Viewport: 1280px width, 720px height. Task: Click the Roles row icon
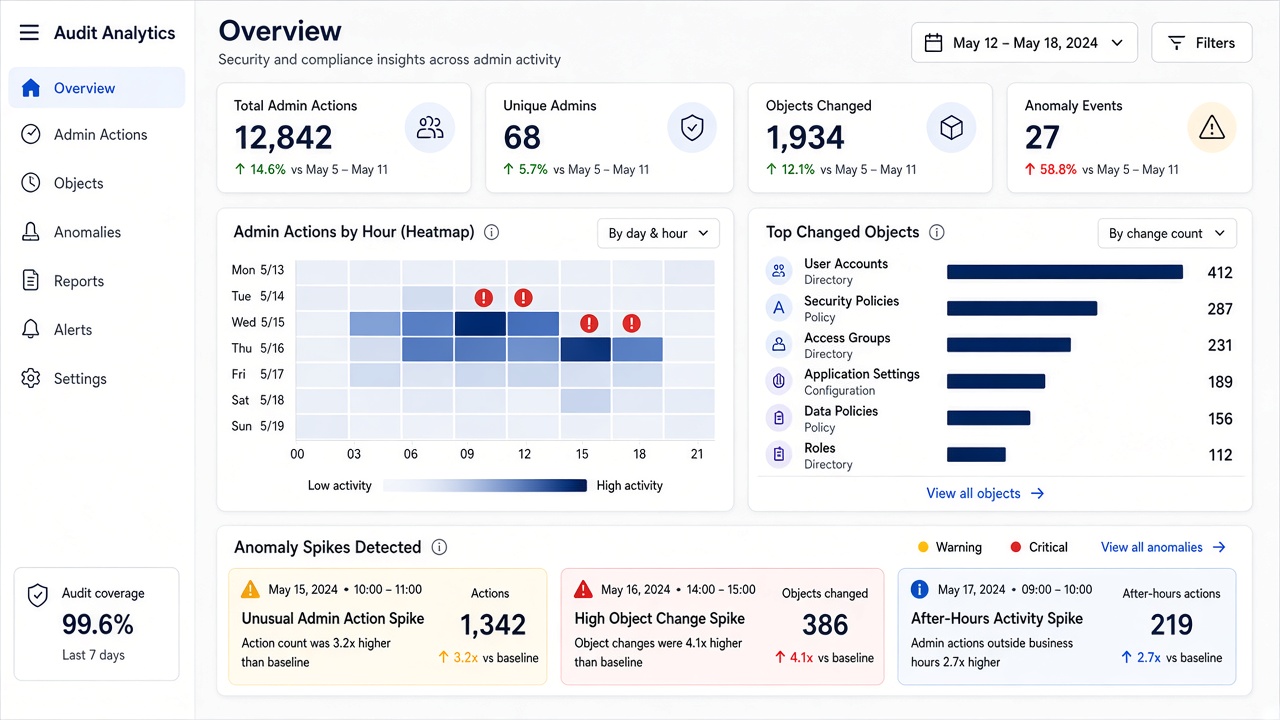(x=778, y=455)
